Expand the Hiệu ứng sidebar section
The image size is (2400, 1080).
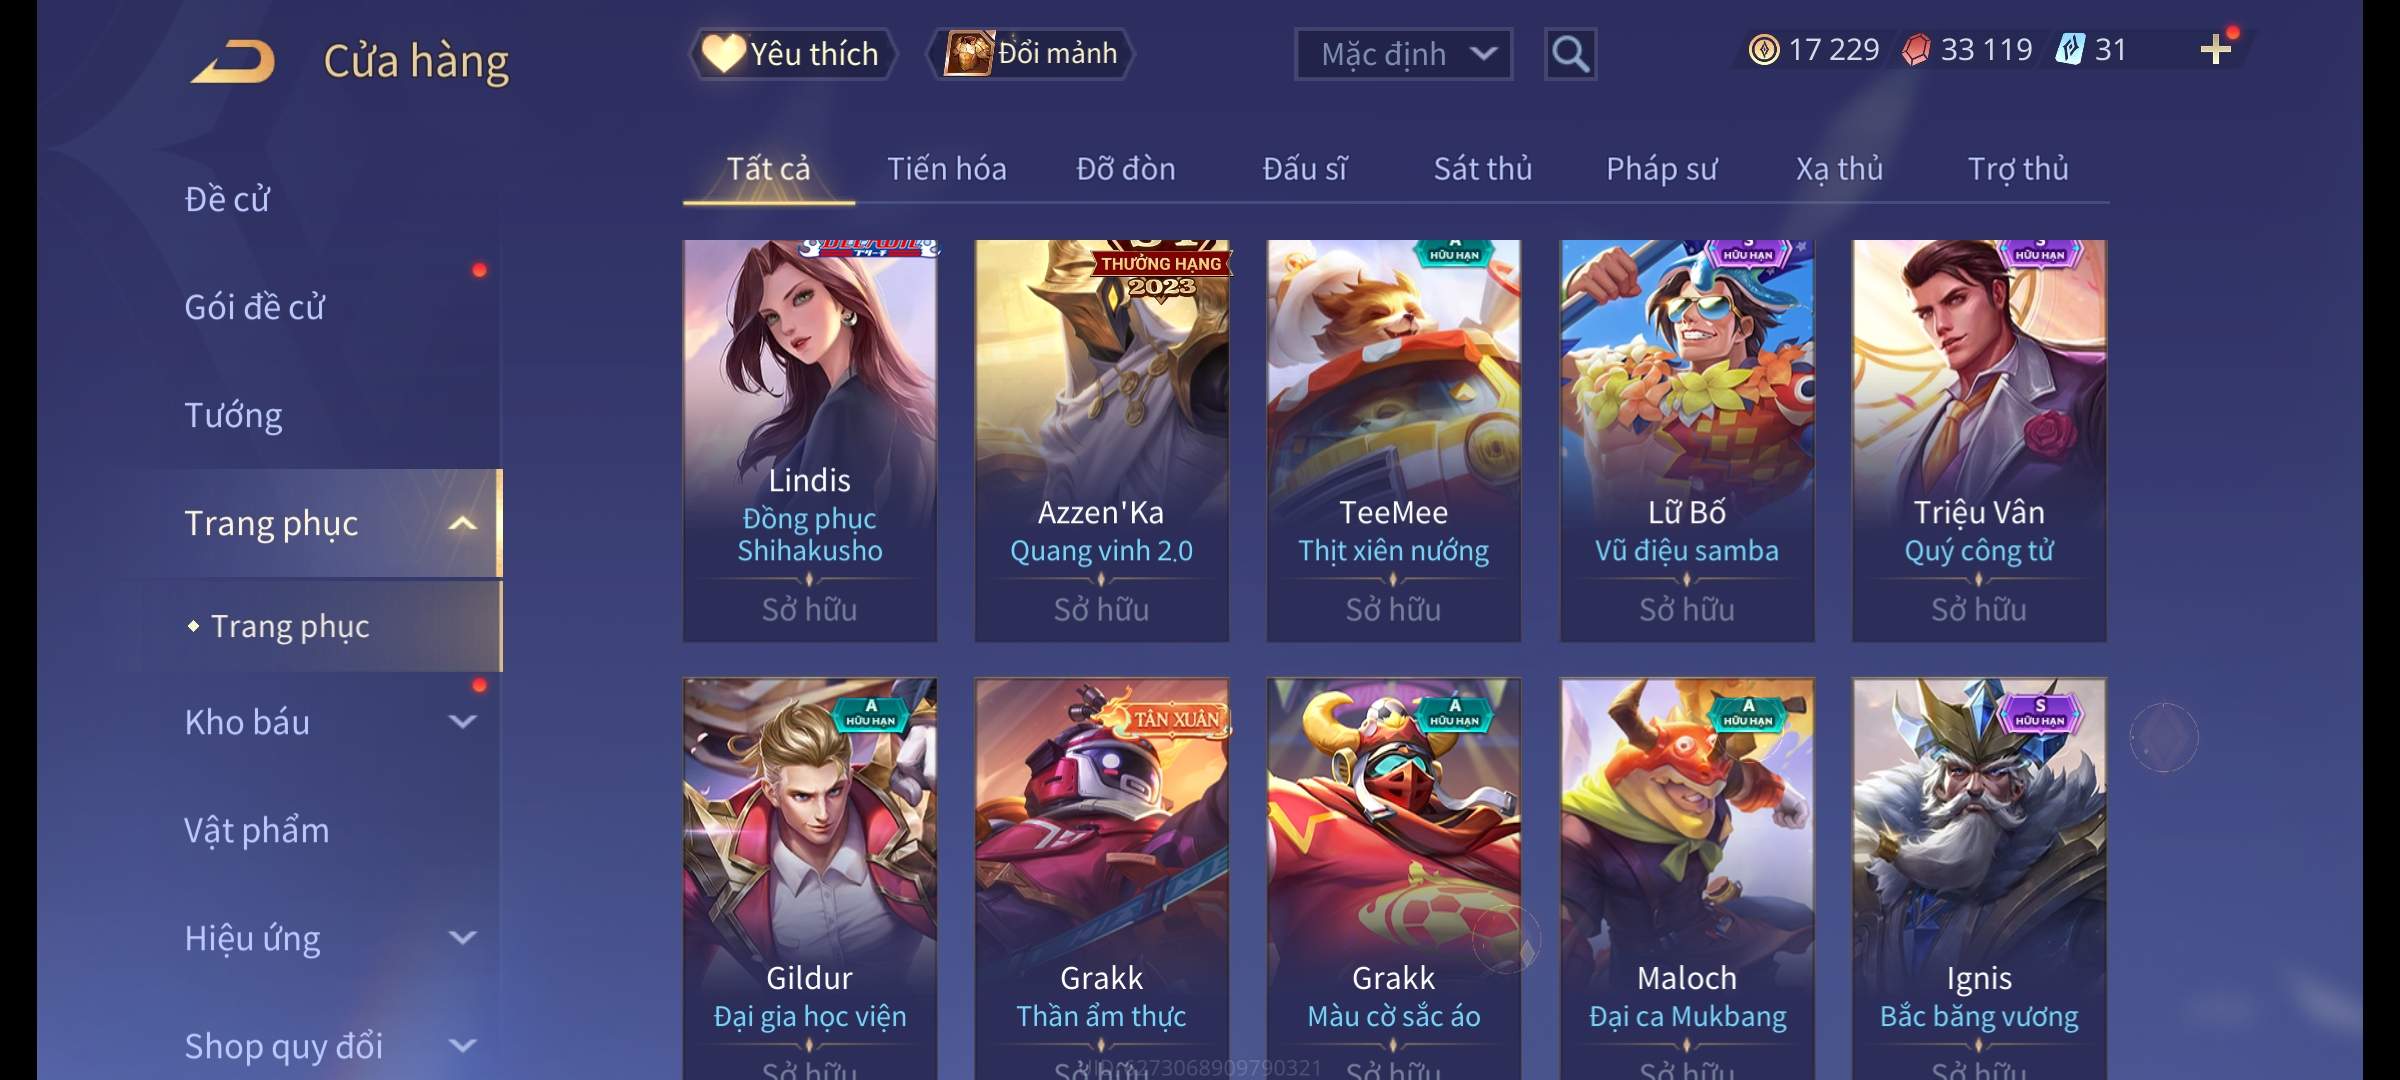pos(462,938)
